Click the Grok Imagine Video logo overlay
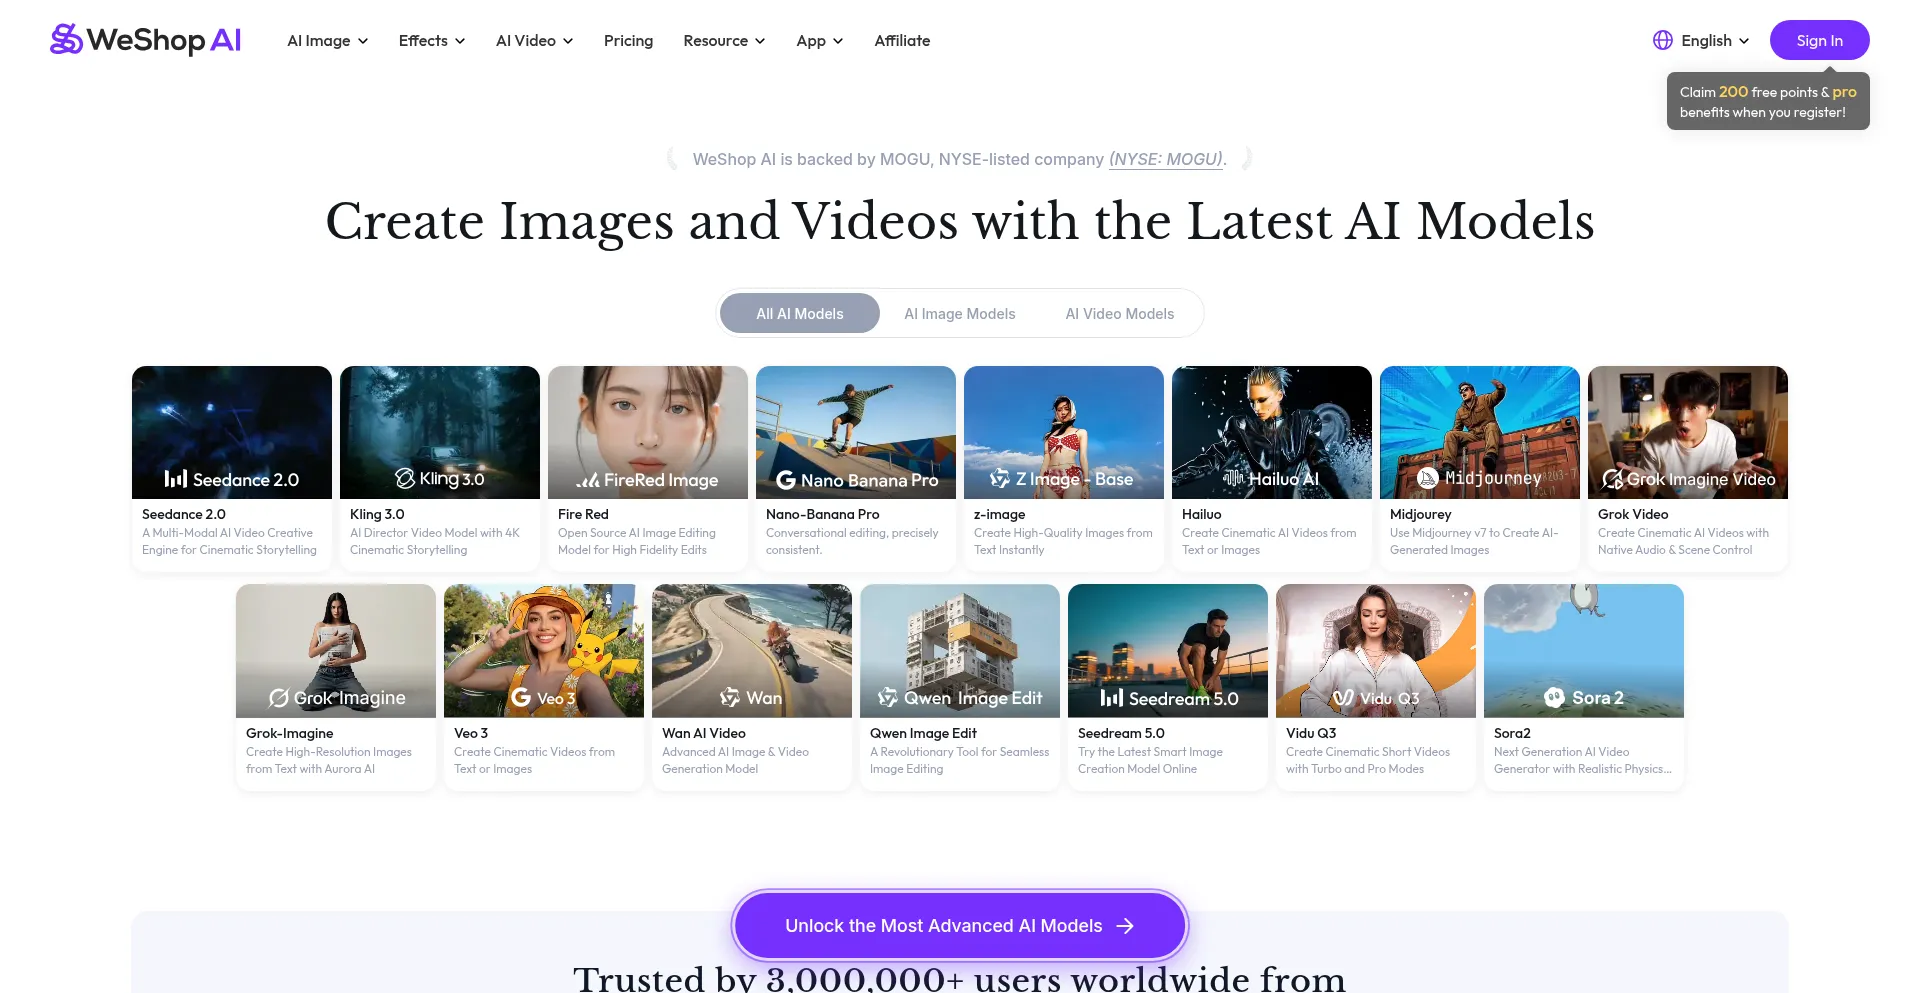Screen dimensions: 1920x993 [1688, 479]
